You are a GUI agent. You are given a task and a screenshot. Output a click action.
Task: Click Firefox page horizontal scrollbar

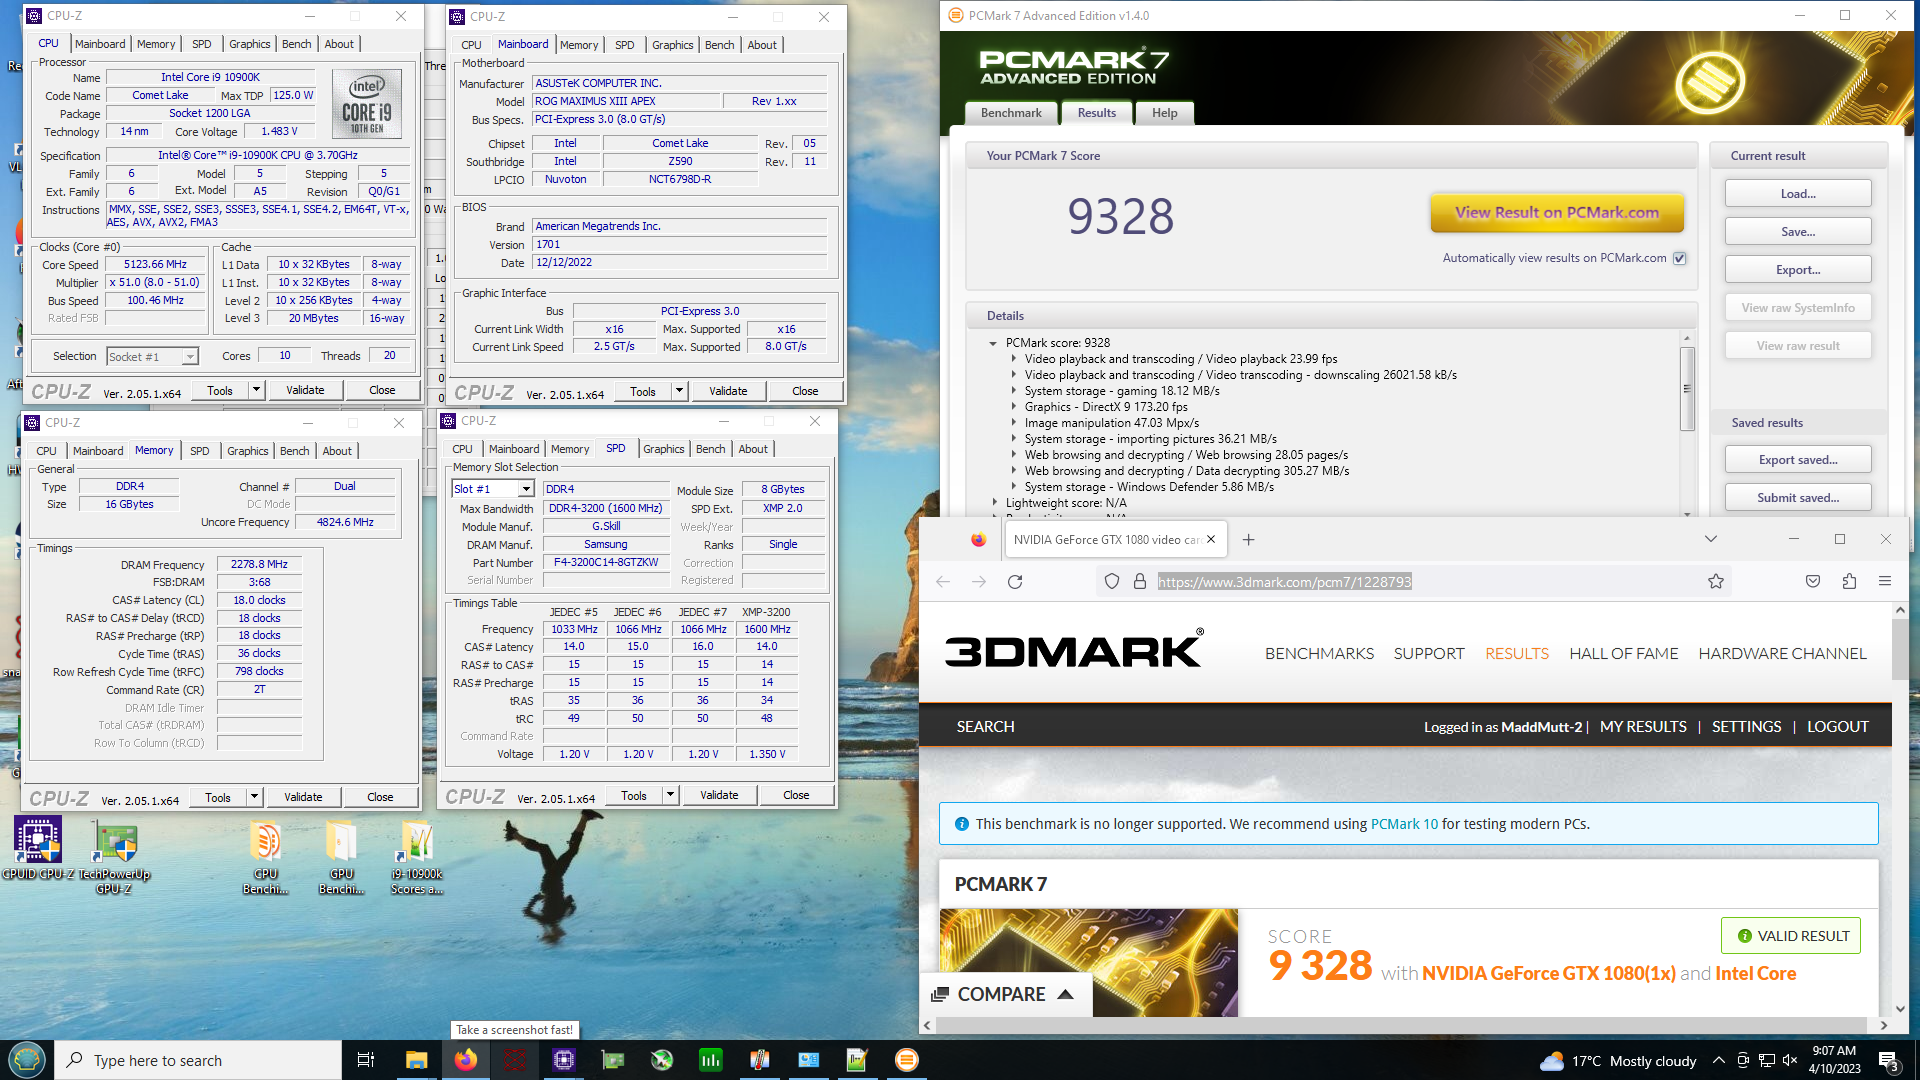(x=1400, y=1025)
